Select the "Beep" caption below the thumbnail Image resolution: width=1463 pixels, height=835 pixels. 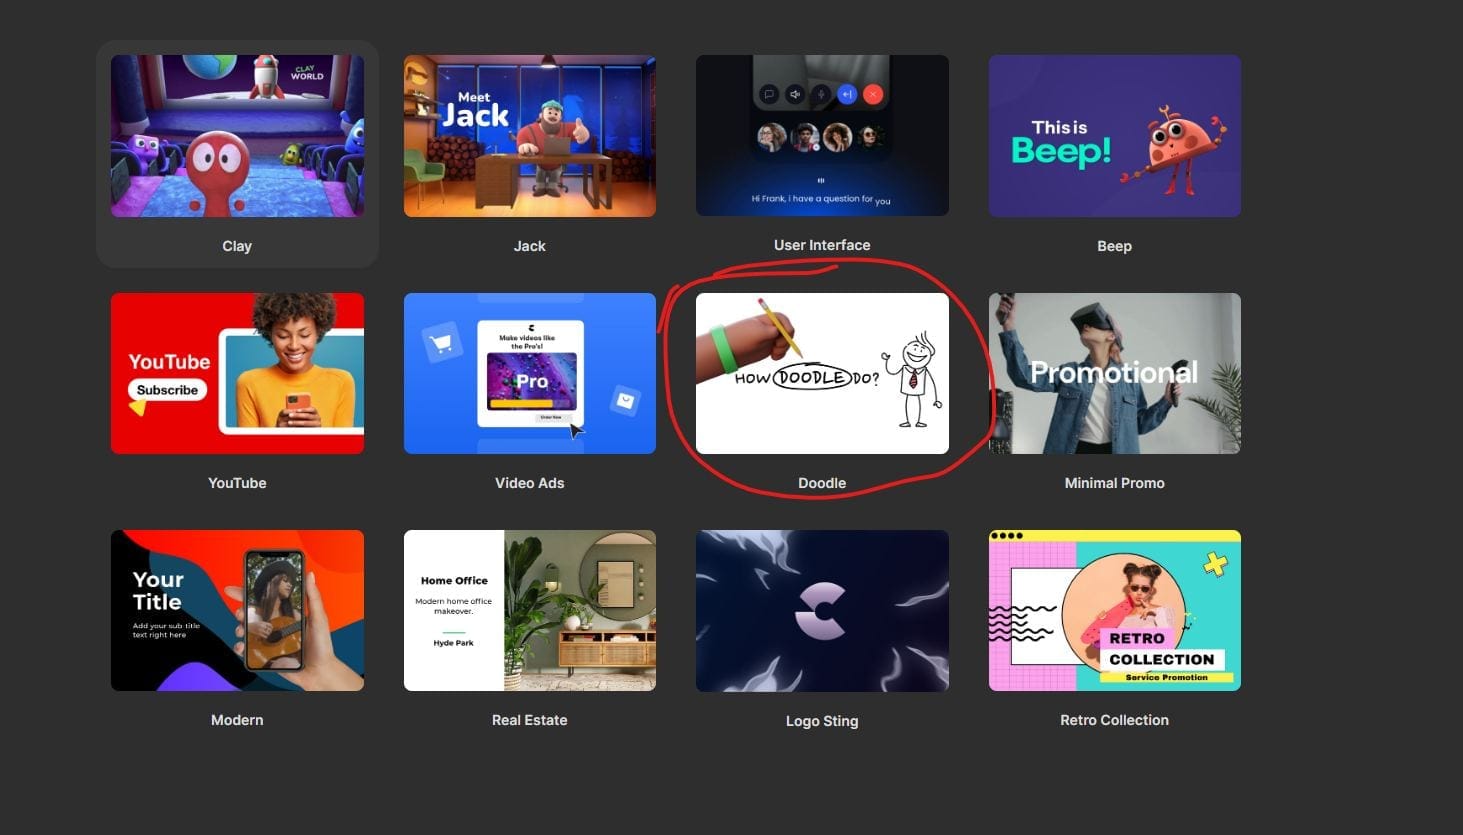point(1114,246)
